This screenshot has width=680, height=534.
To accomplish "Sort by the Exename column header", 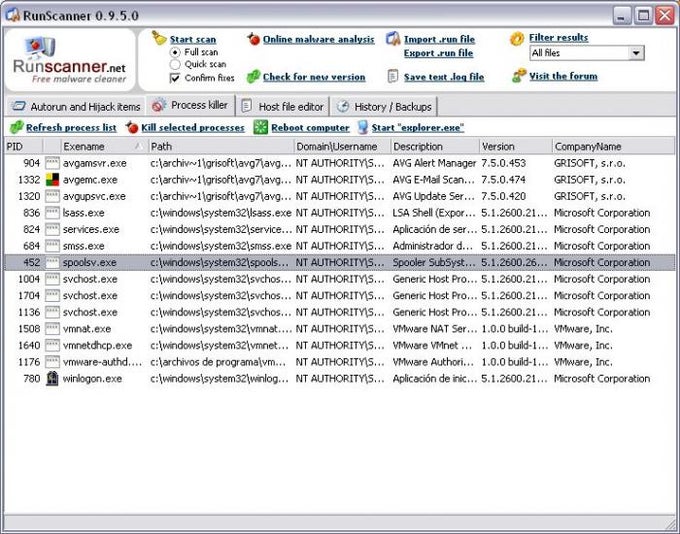I will pos(103,146).
